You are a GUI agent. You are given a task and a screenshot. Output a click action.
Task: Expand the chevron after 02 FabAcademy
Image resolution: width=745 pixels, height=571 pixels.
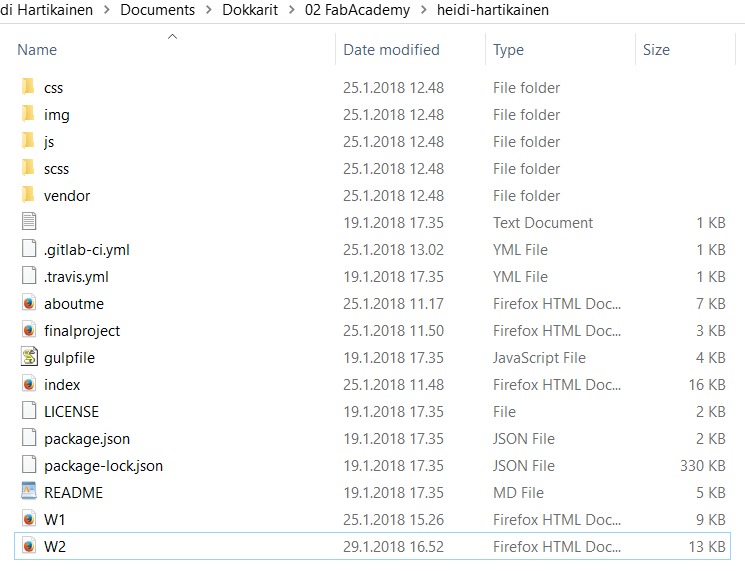click(423, 10)
